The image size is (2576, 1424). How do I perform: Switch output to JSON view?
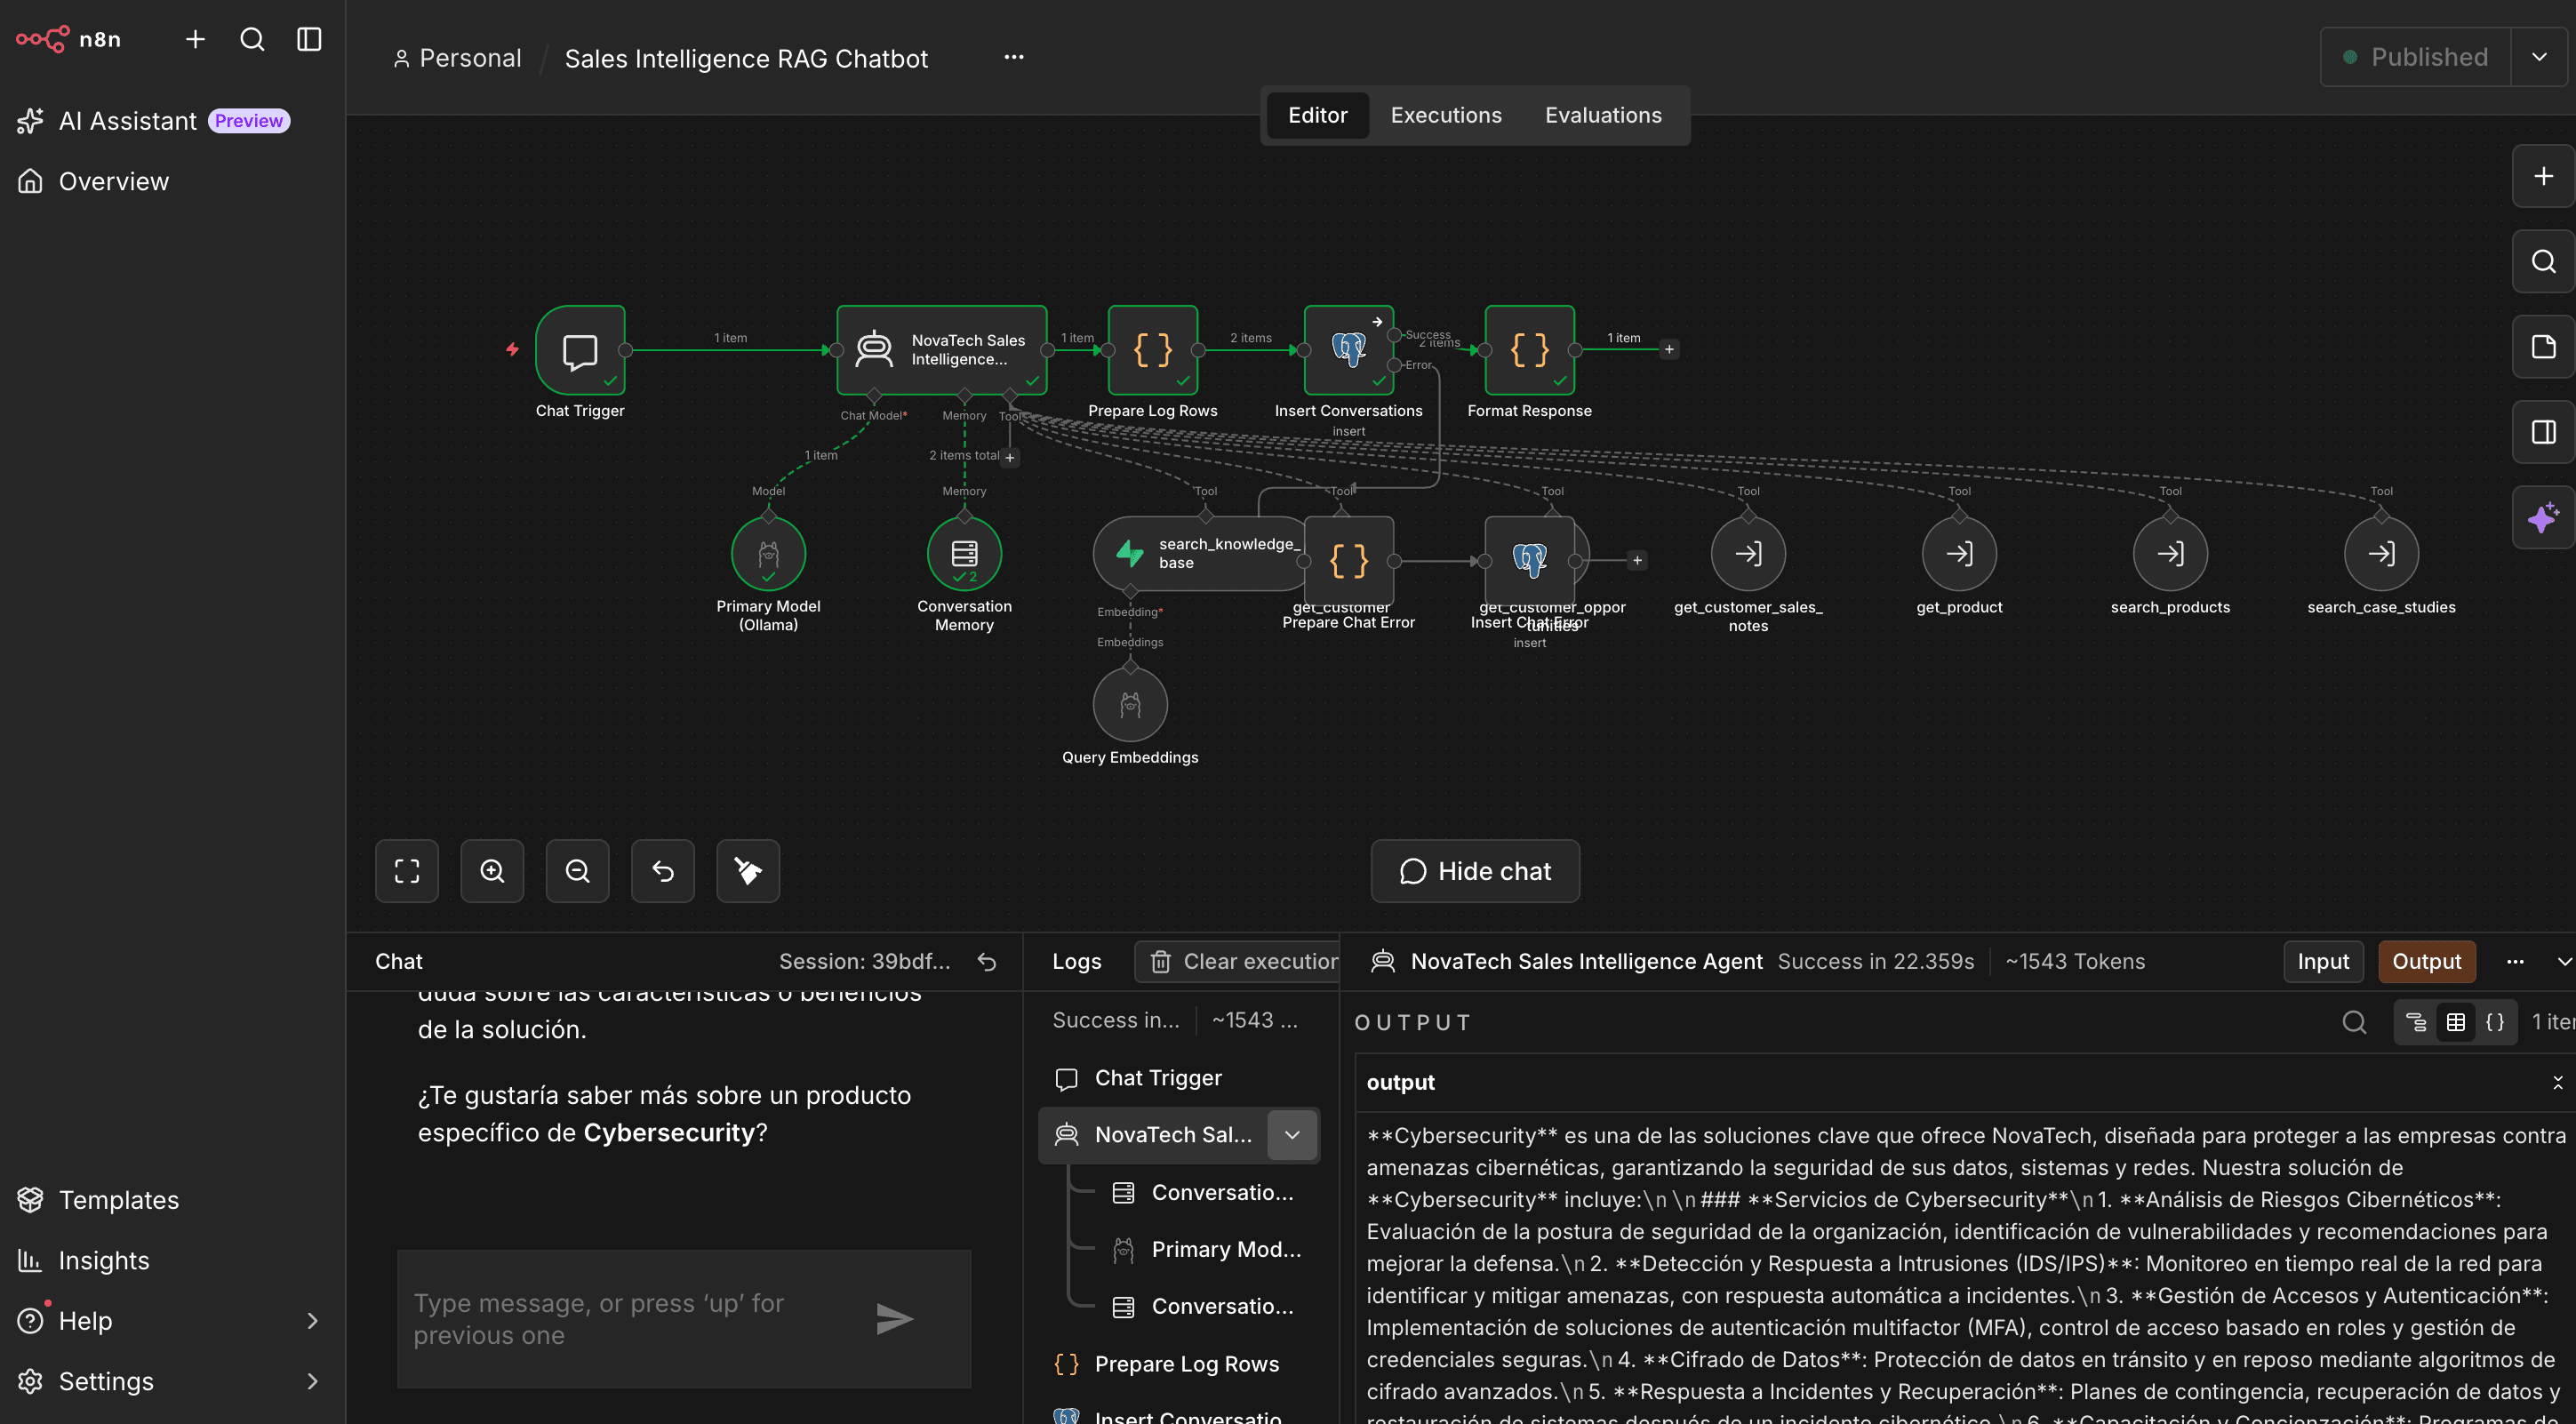click(x=2495, y=1022)
